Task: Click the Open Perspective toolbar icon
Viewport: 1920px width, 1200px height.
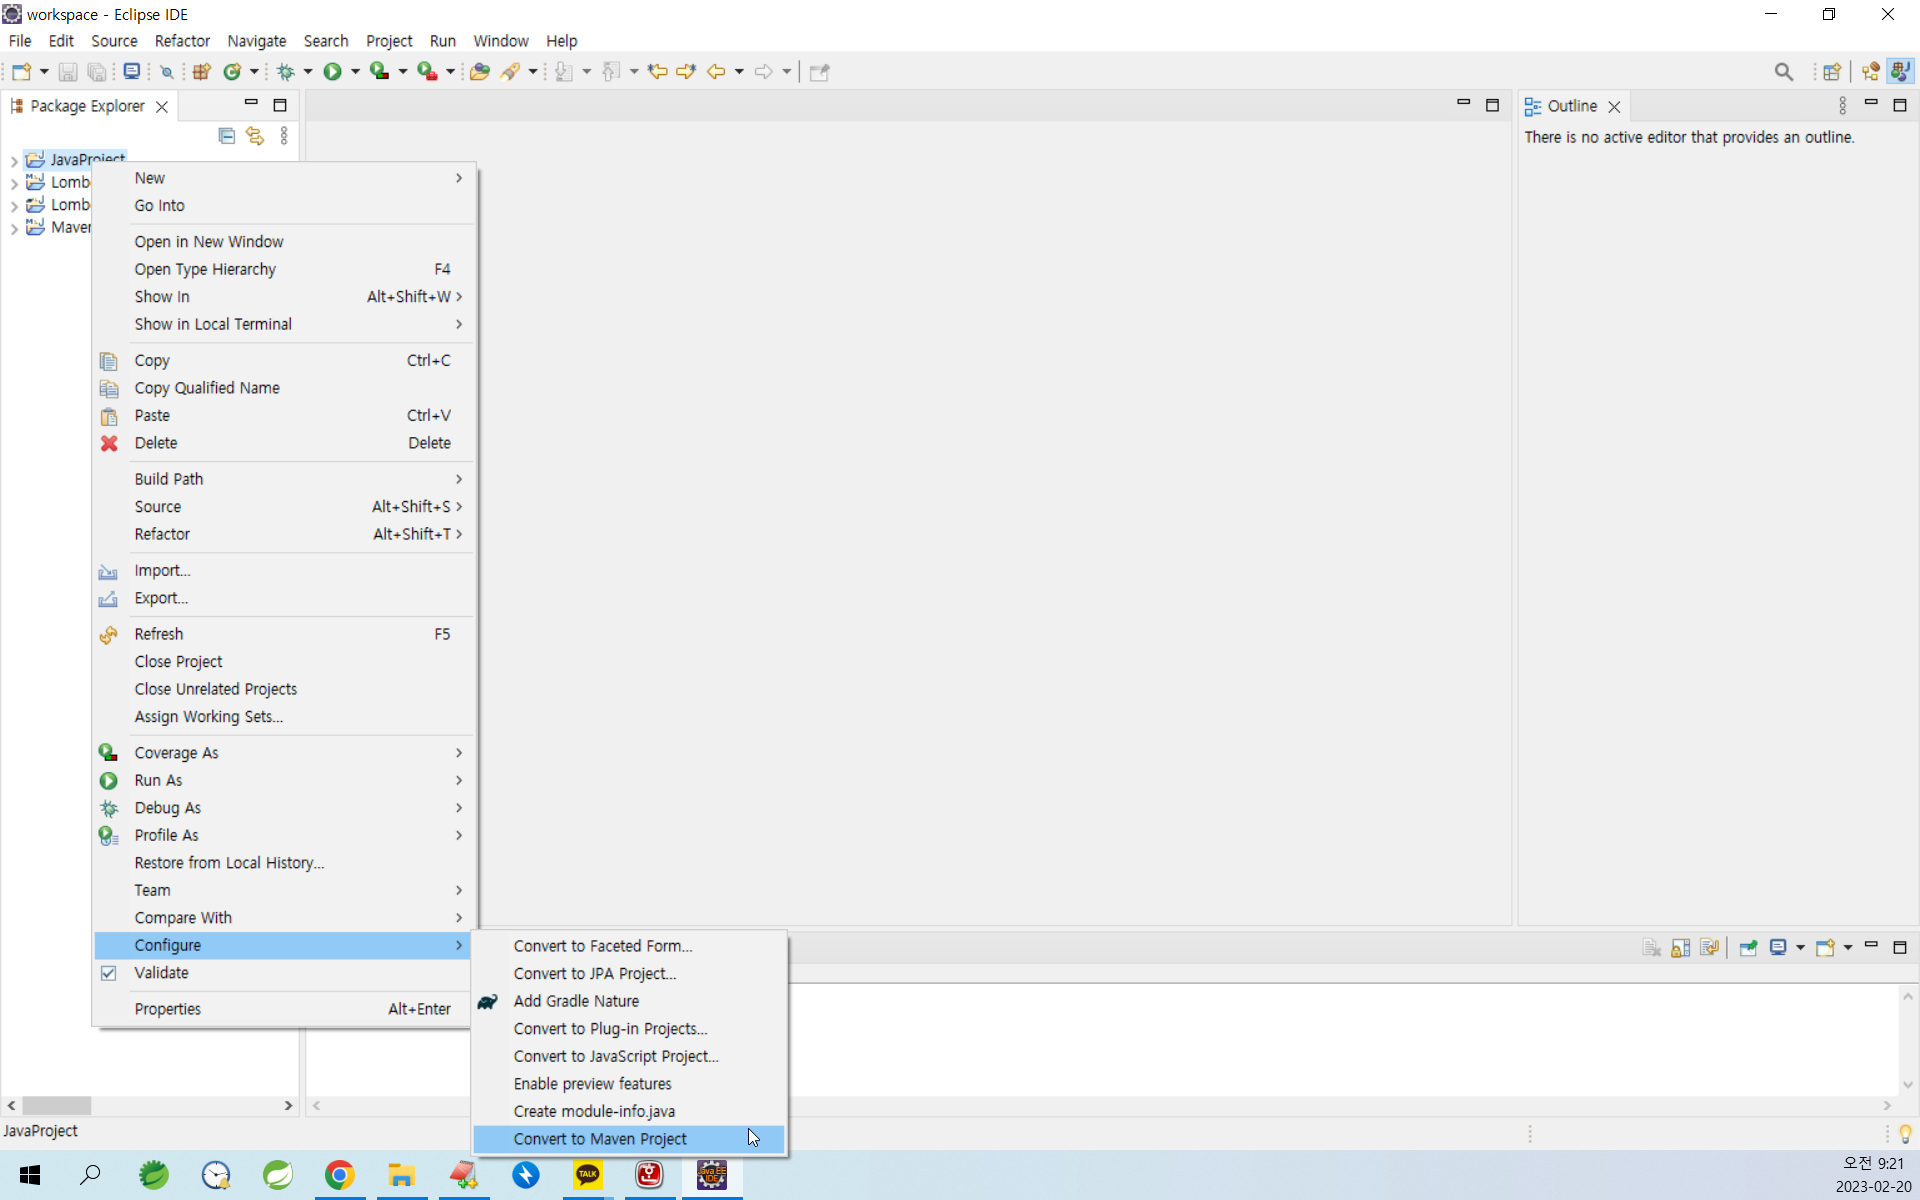Action: [x=1832, y=72]
